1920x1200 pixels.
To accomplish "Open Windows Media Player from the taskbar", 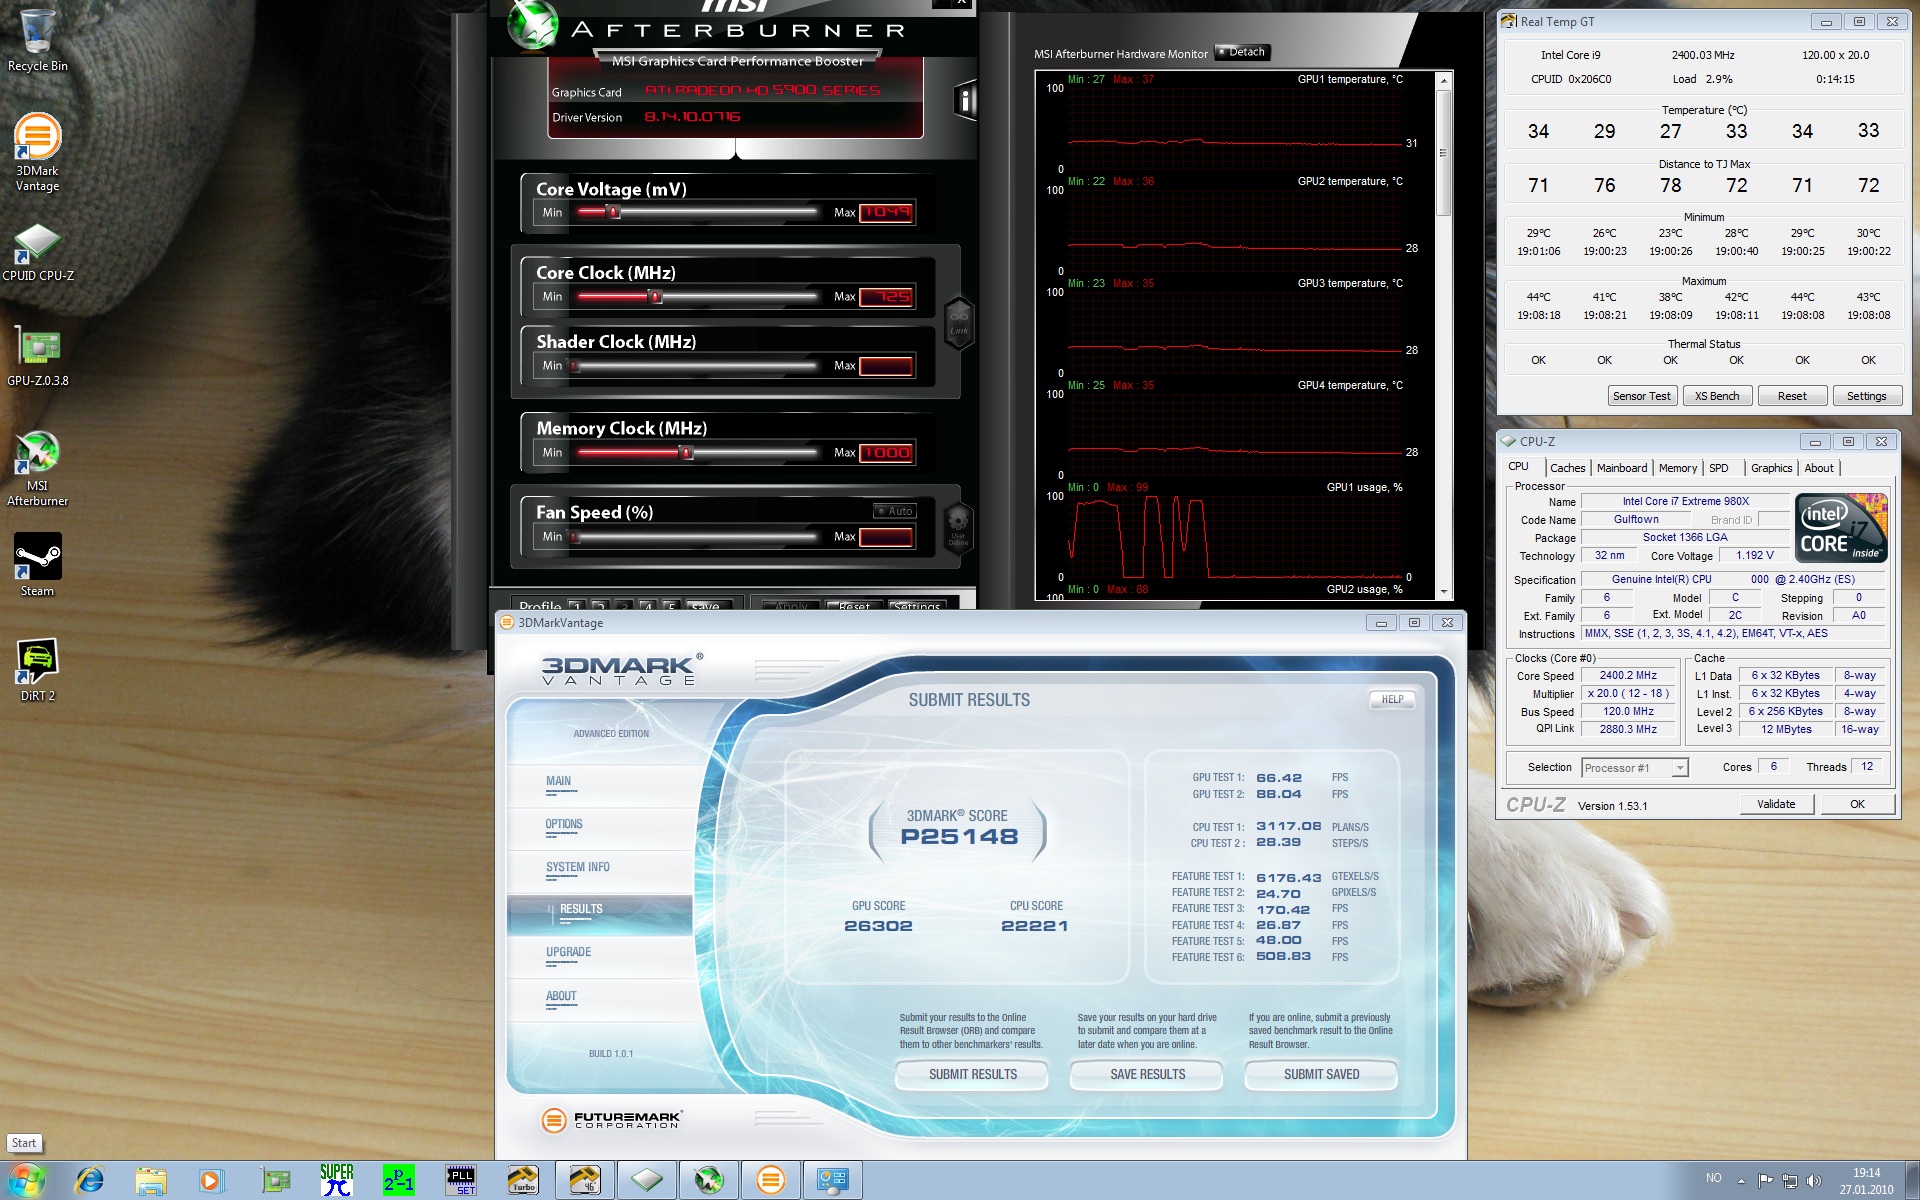I will click(x=210, y=1180).
